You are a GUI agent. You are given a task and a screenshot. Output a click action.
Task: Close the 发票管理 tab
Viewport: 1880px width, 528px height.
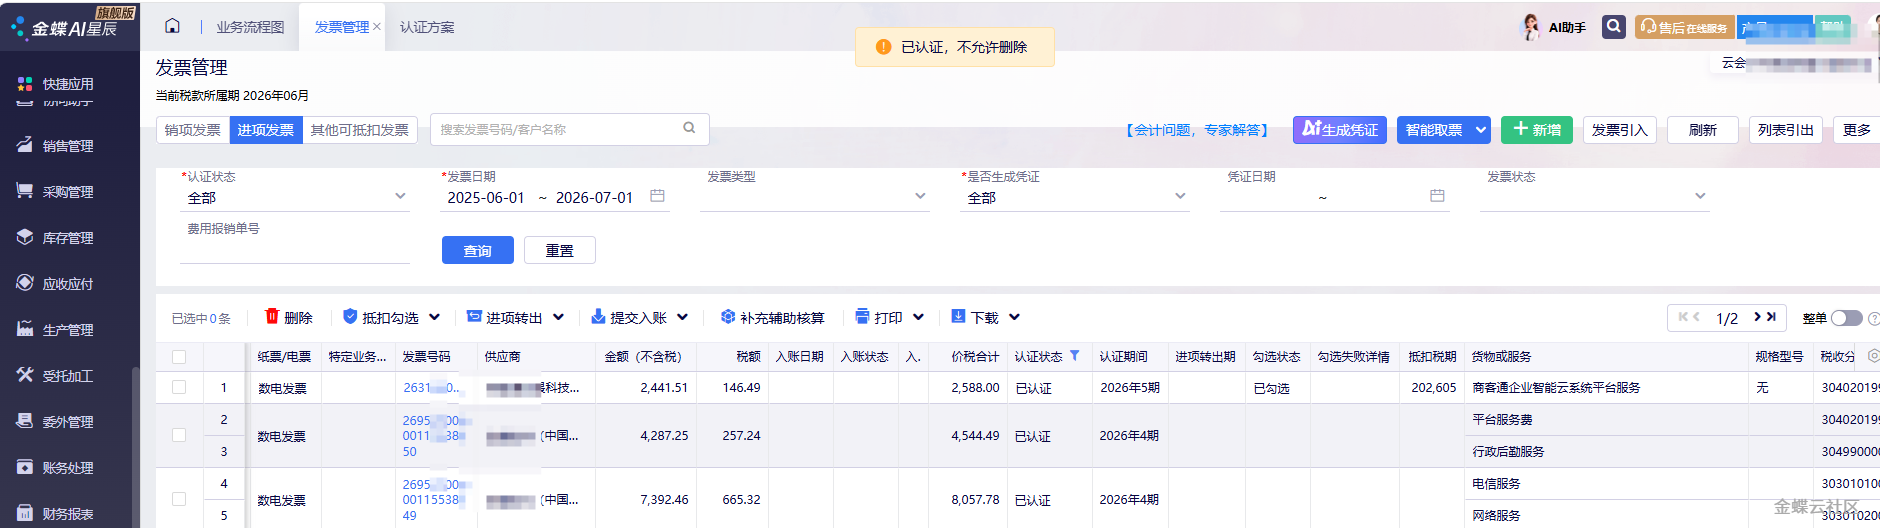377,27
